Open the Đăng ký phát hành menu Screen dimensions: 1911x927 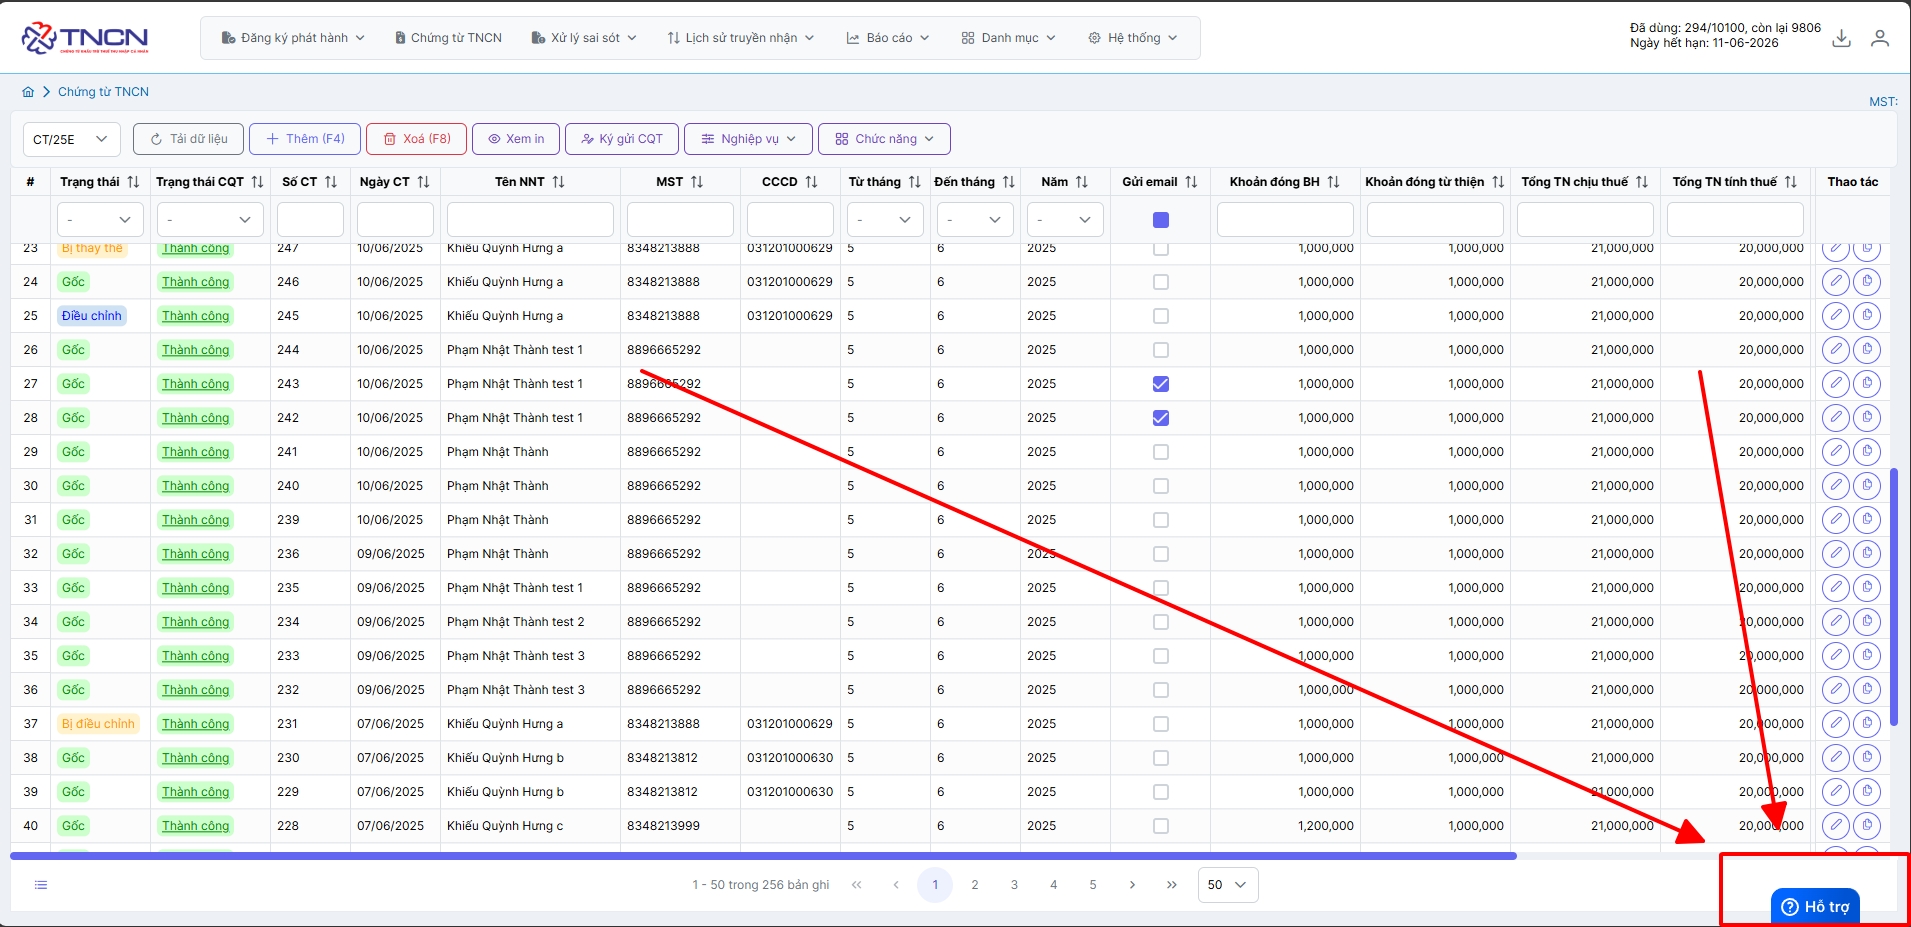(x=293, y=38)
